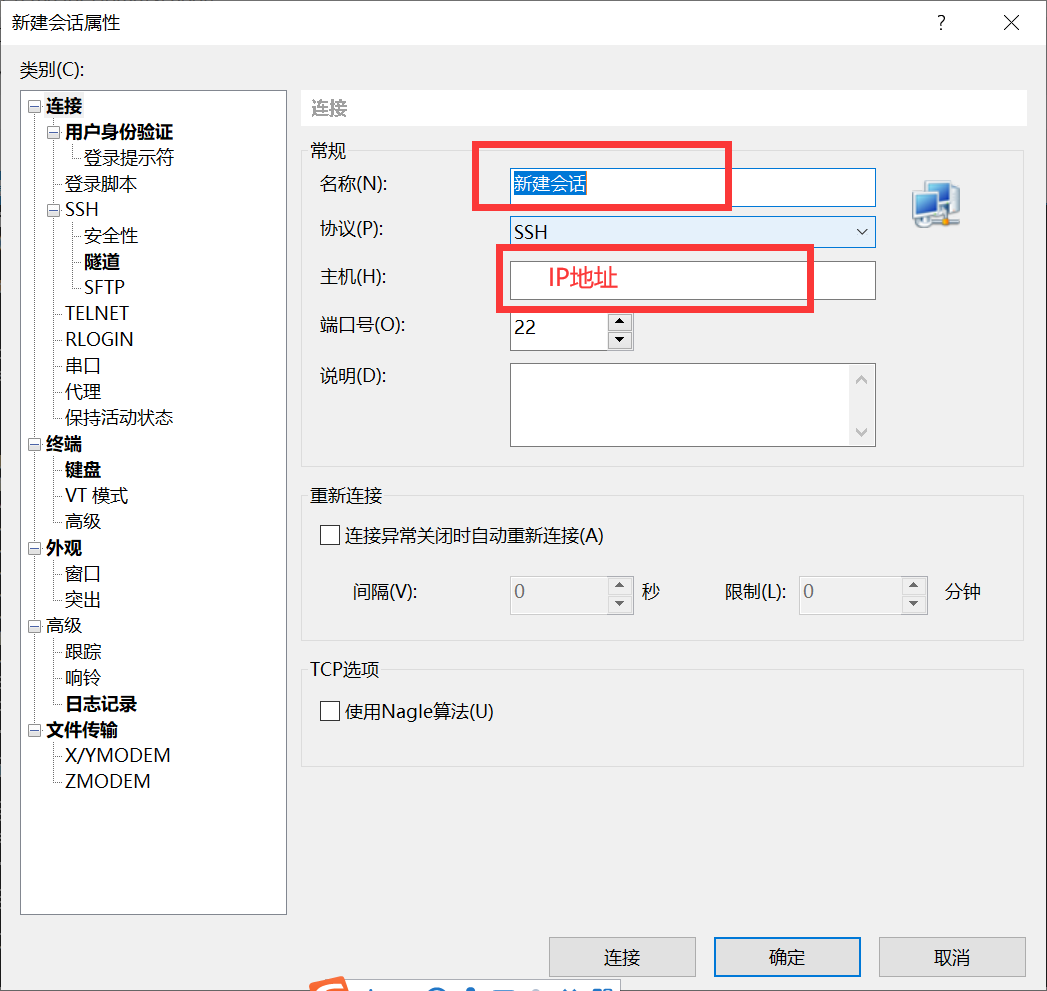Decrease the 端口号 value with down arrow
The image size is (1047, 991).
tap(620, 340)
